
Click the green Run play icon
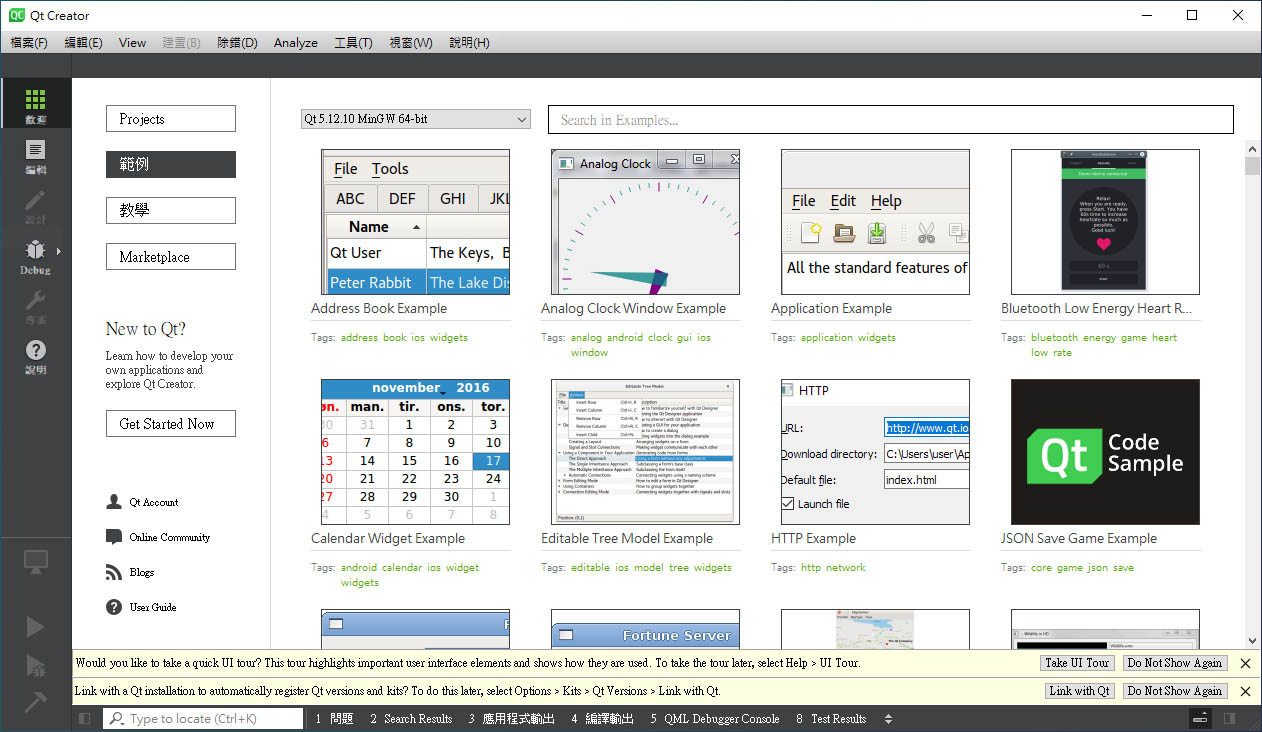(35, 627)
